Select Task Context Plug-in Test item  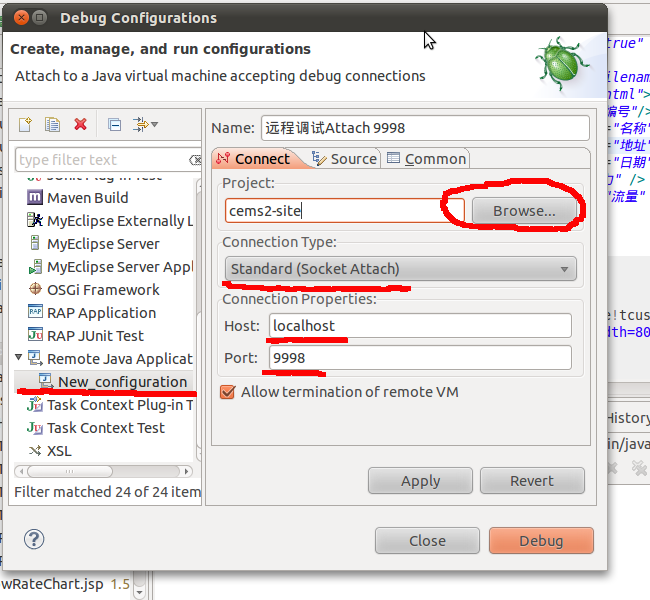(x=120, y=405)
